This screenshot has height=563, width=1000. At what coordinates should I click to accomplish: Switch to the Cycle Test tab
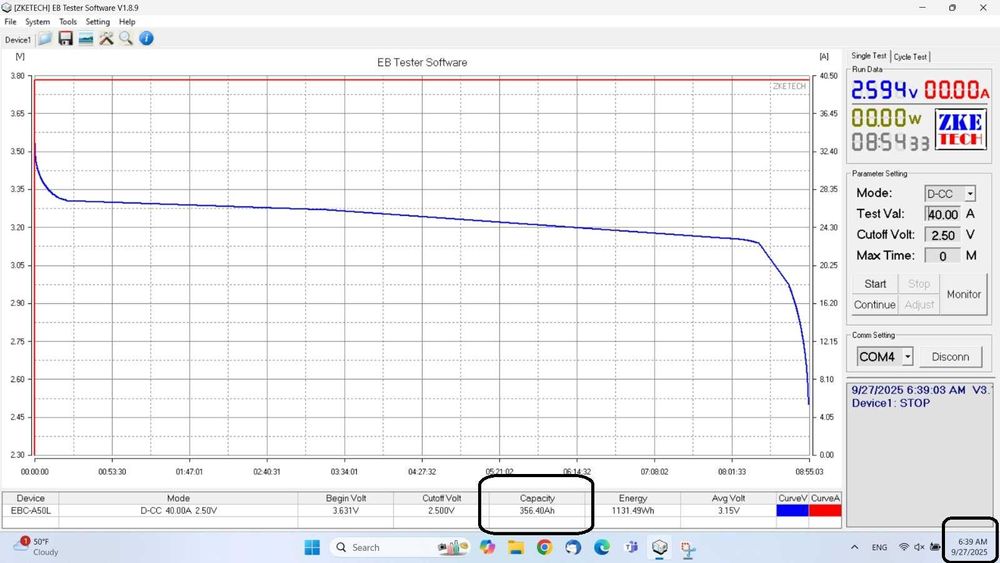tap(910, 57)
